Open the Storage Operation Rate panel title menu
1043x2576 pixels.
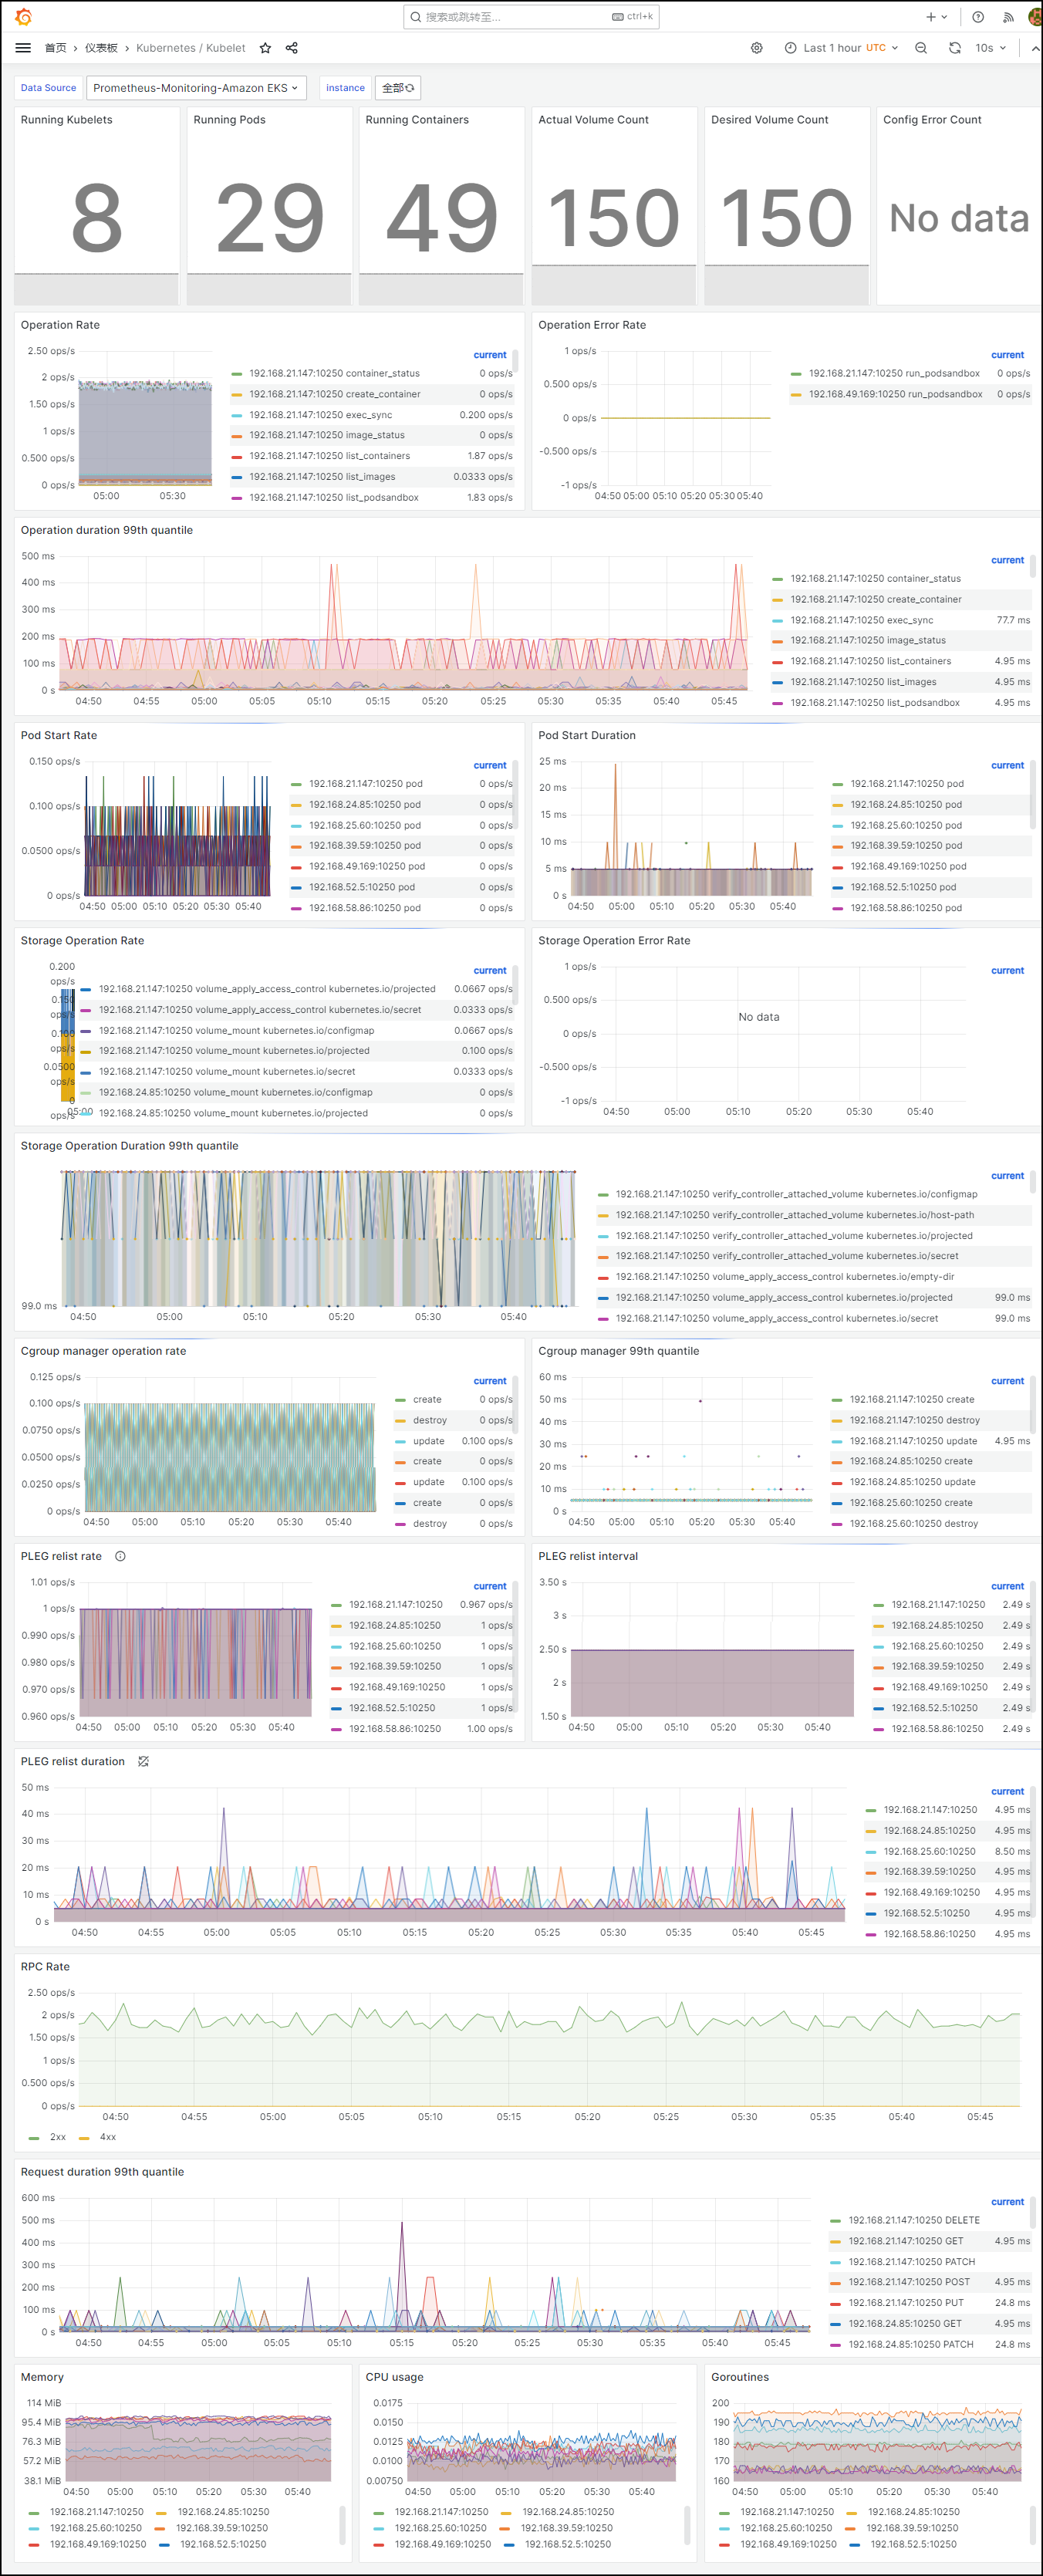[x=82, y=940]
